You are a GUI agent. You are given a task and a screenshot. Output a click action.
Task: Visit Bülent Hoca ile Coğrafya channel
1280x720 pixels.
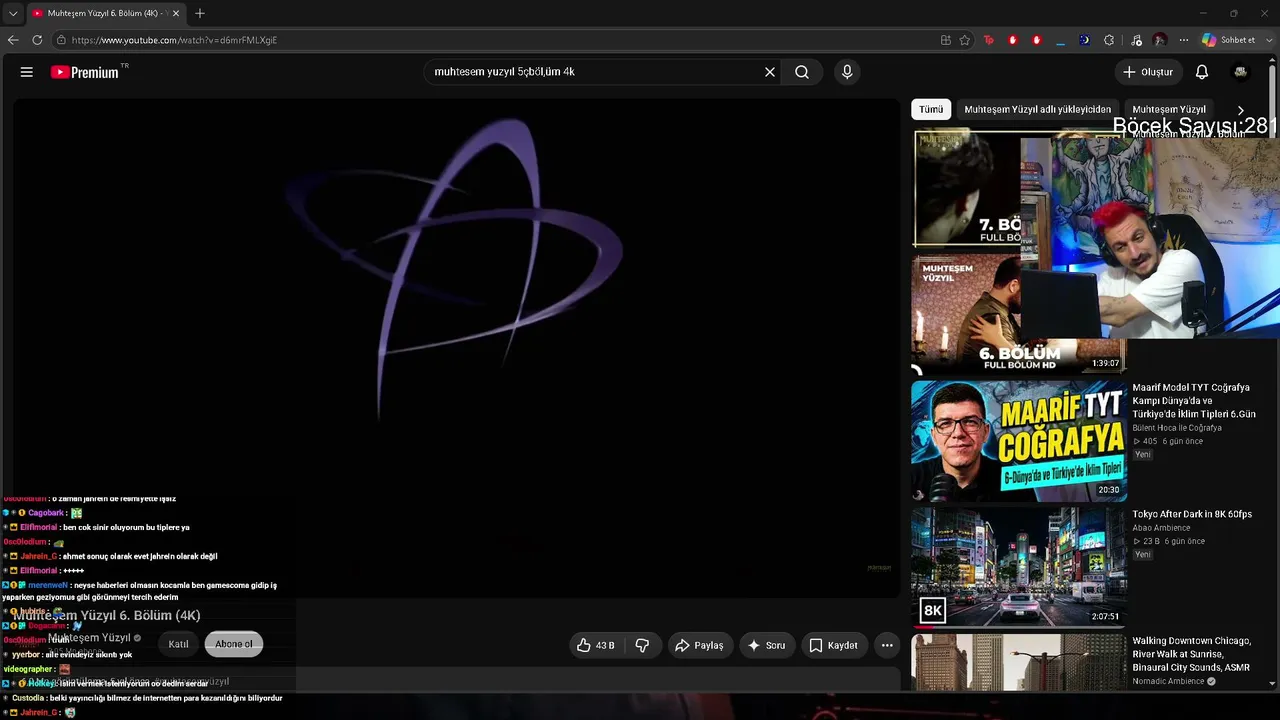tap(1177, 428)
